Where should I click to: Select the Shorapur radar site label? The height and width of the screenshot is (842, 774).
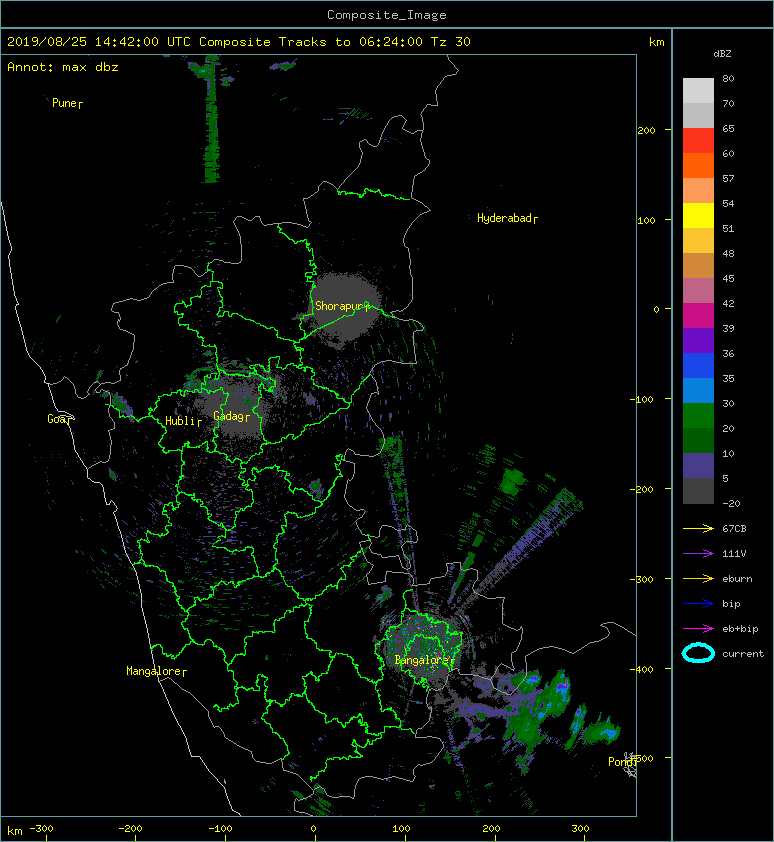342,306
